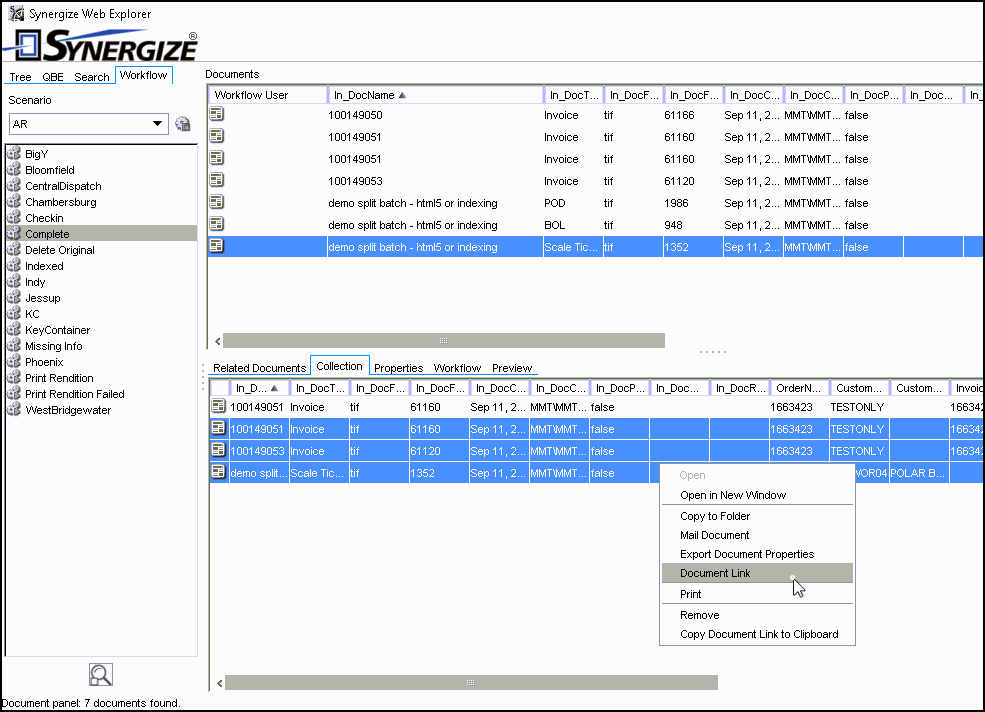Open the Workflow tab beside Properties
985x712 pixels.
(x=457, y=368)
